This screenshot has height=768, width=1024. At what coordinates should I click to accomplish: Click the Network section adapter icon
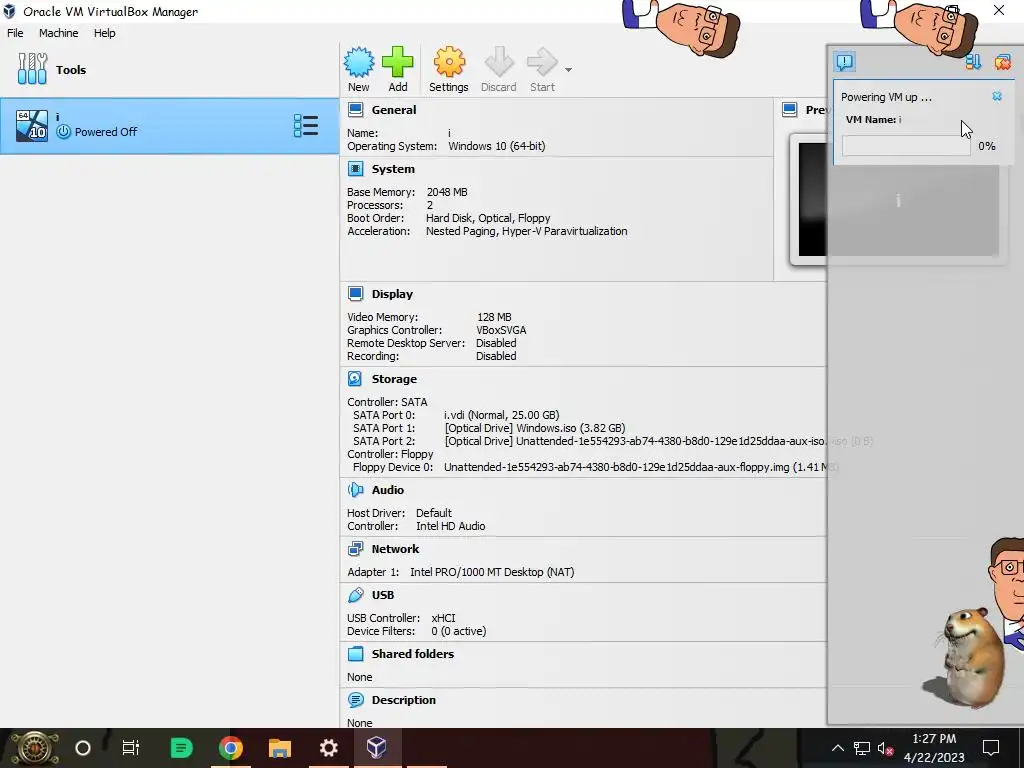pyautogui.click(x=355, y=549)
